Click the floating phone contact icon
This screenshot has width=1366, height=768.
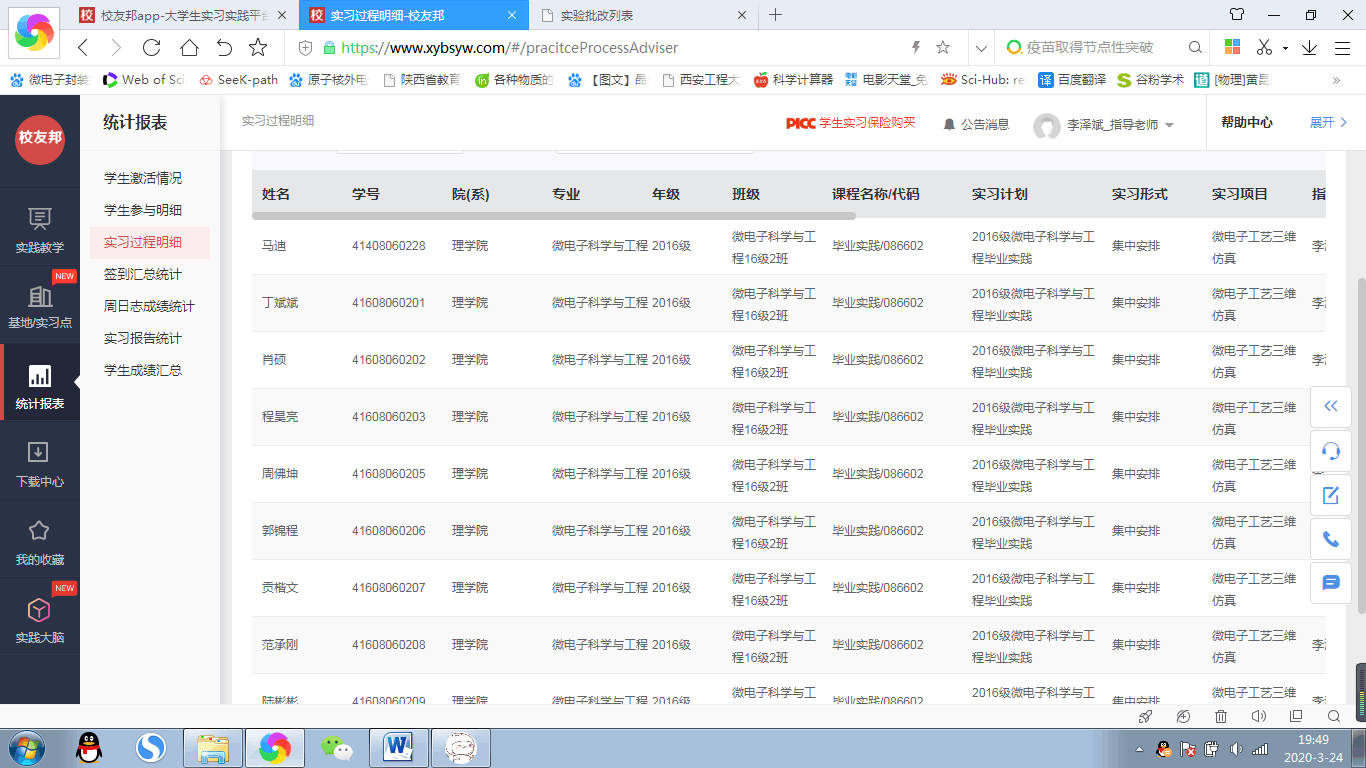point(1330,539)
